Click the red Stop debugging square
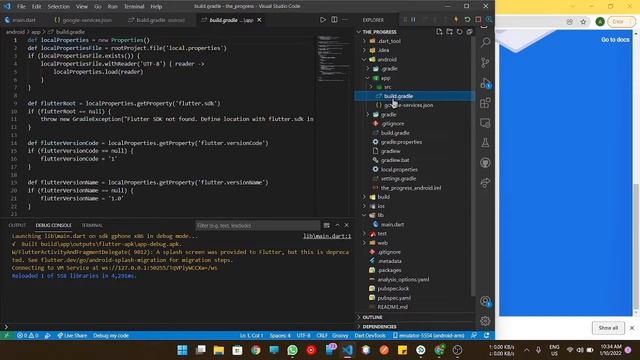This screenshot has height=360, width=640. (x=478, y=20)
